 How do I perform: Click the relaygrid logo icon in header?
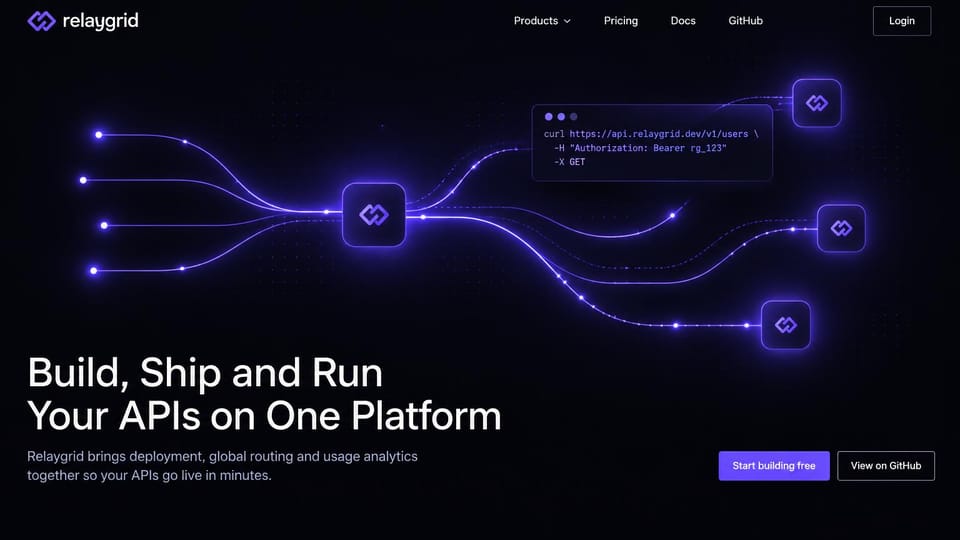click(x=41, y=21)
